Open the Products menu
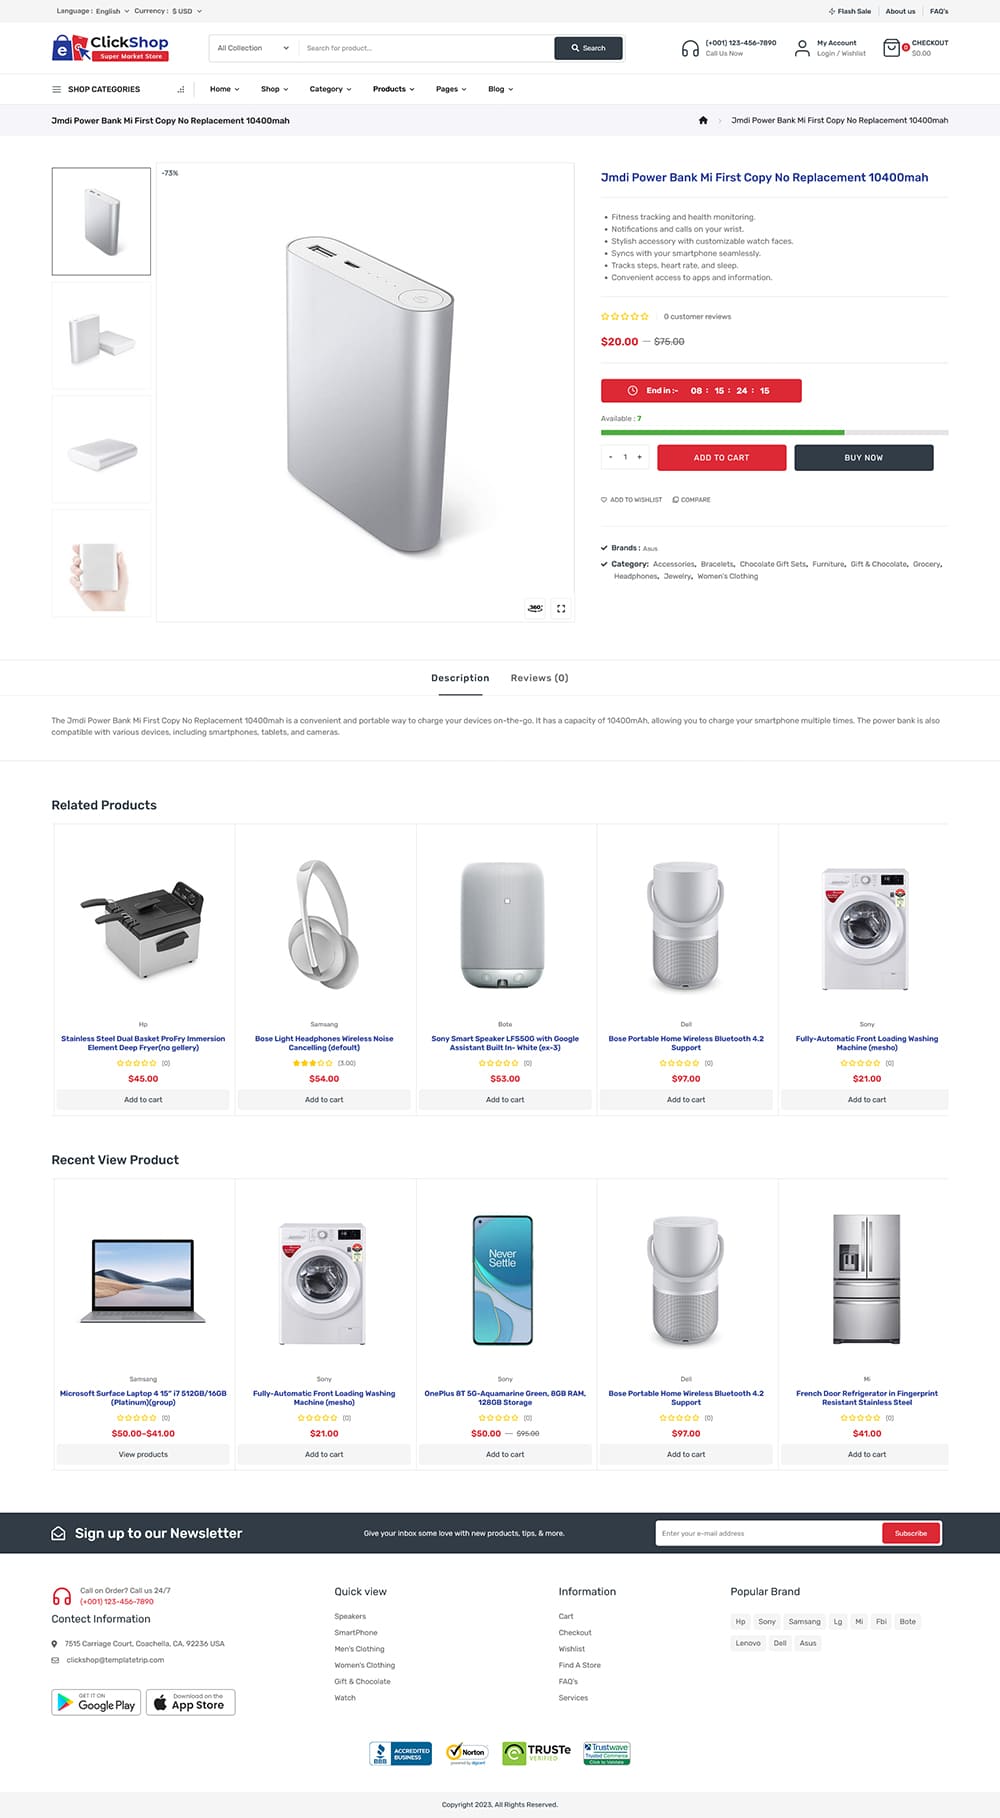 (393, 89)
